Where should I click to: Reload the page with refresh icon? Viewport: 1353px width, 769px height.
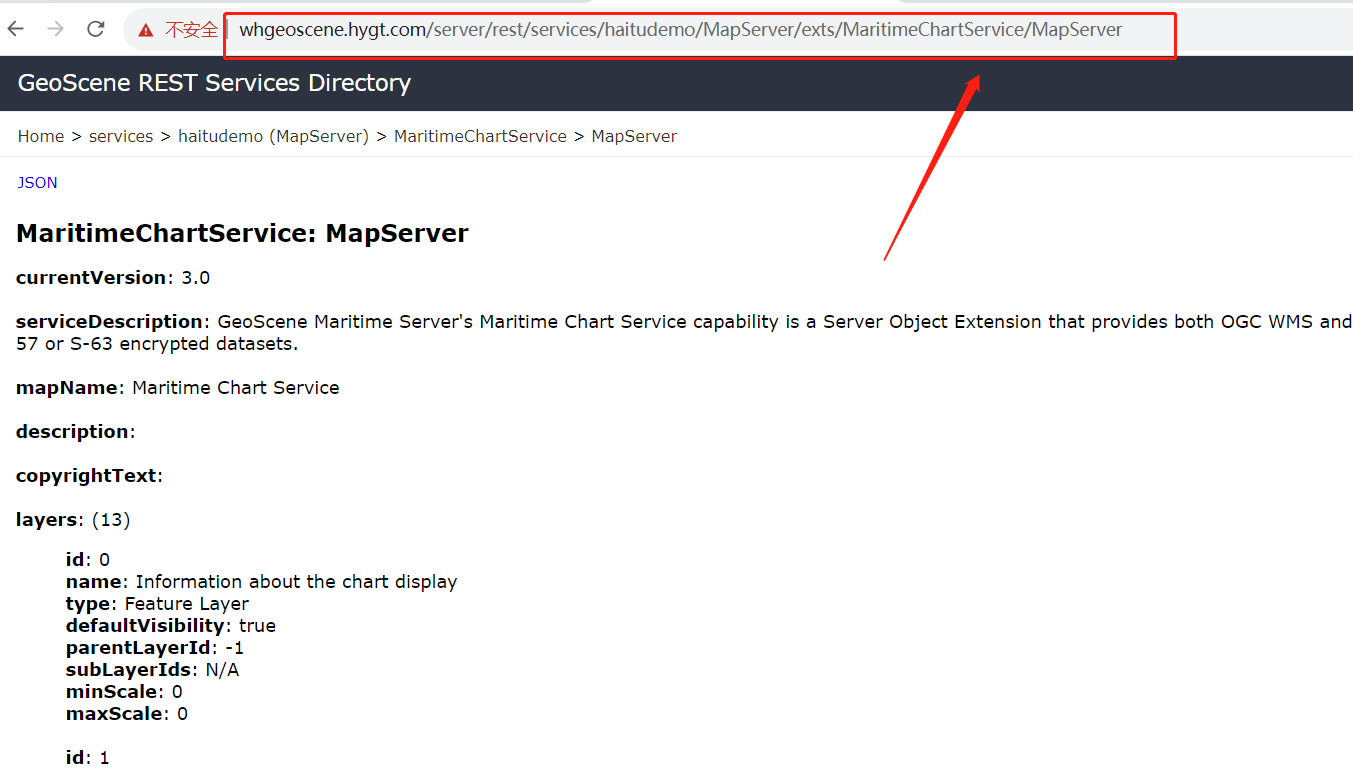[96, 29]
